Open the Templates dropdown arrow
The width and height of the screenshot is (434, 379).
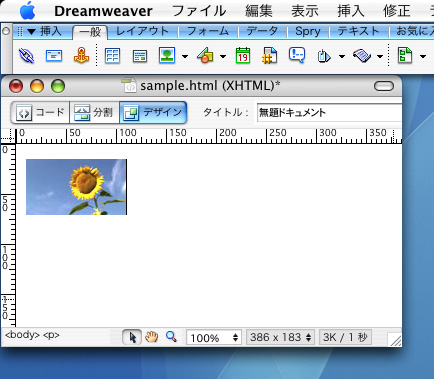423,56
